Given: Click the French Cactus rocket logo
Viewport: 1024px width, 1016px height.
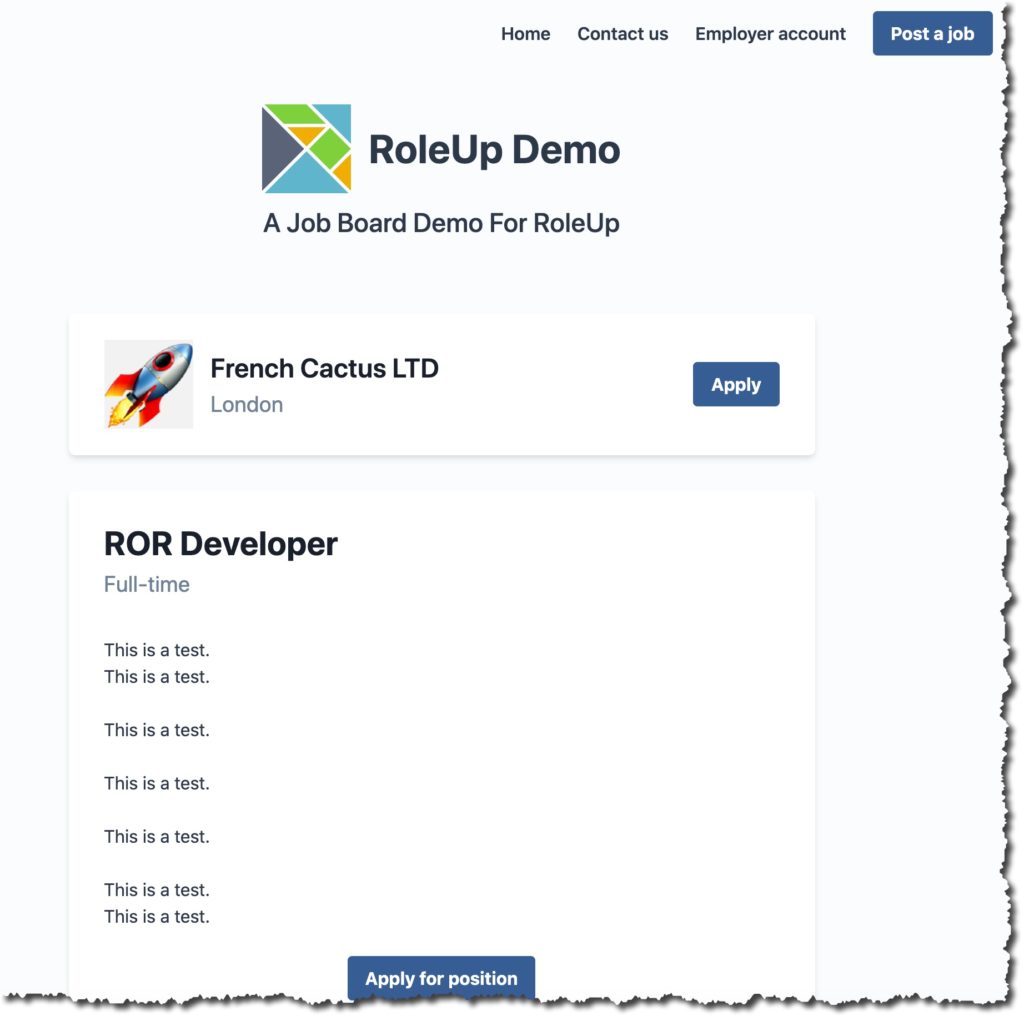Looking at the screenshot, I should pos(149,384).
